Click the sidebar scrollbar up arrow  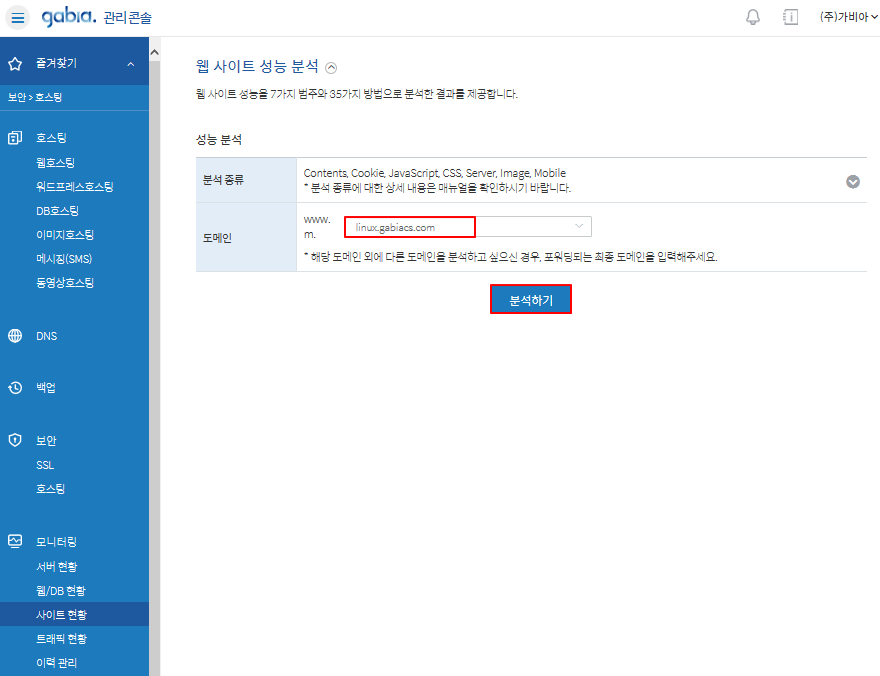(x=155, y=52)
